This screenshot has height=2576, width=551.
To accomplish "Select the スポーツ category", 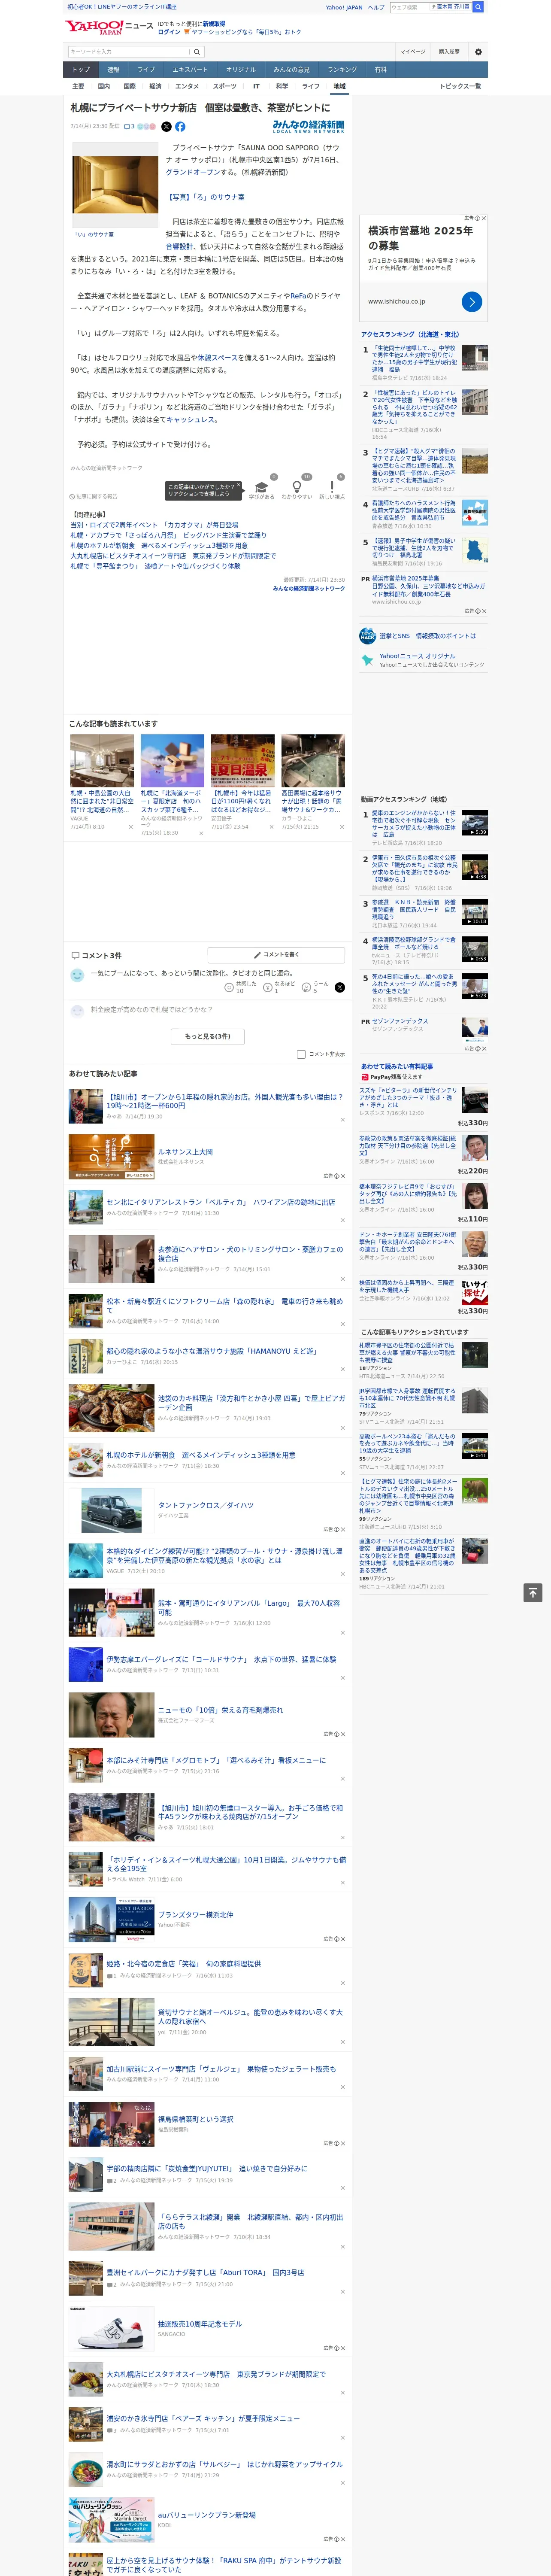I will 225,86.
